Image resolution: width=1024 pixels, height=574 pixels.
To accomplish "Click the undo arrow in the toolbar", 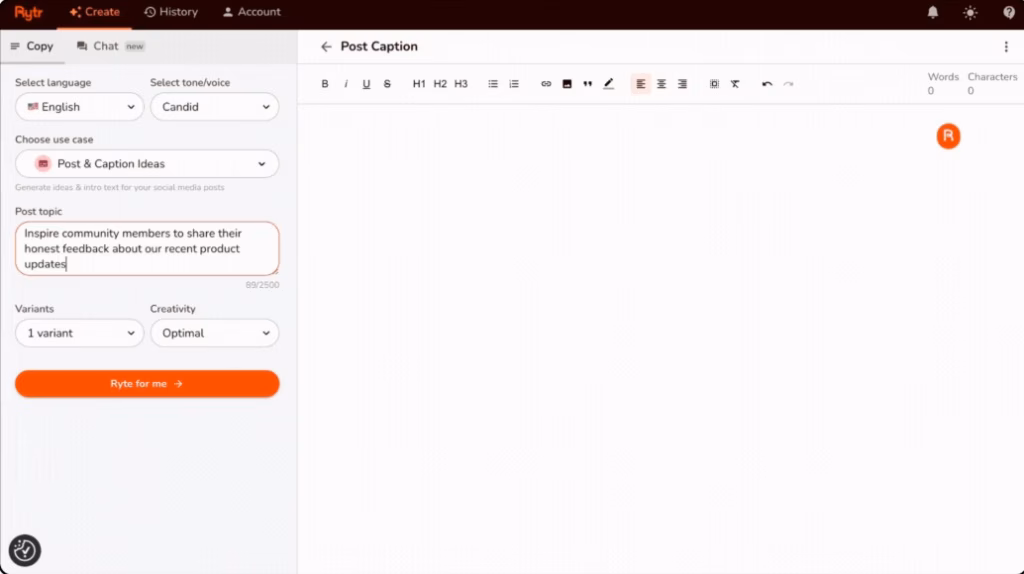I will [x=767, y=84].
